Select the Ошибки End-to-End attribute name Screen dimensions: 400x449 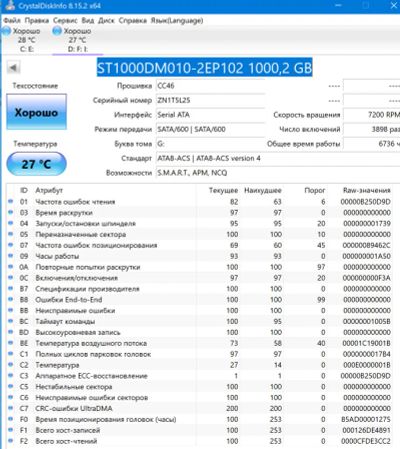pos(69,300)
